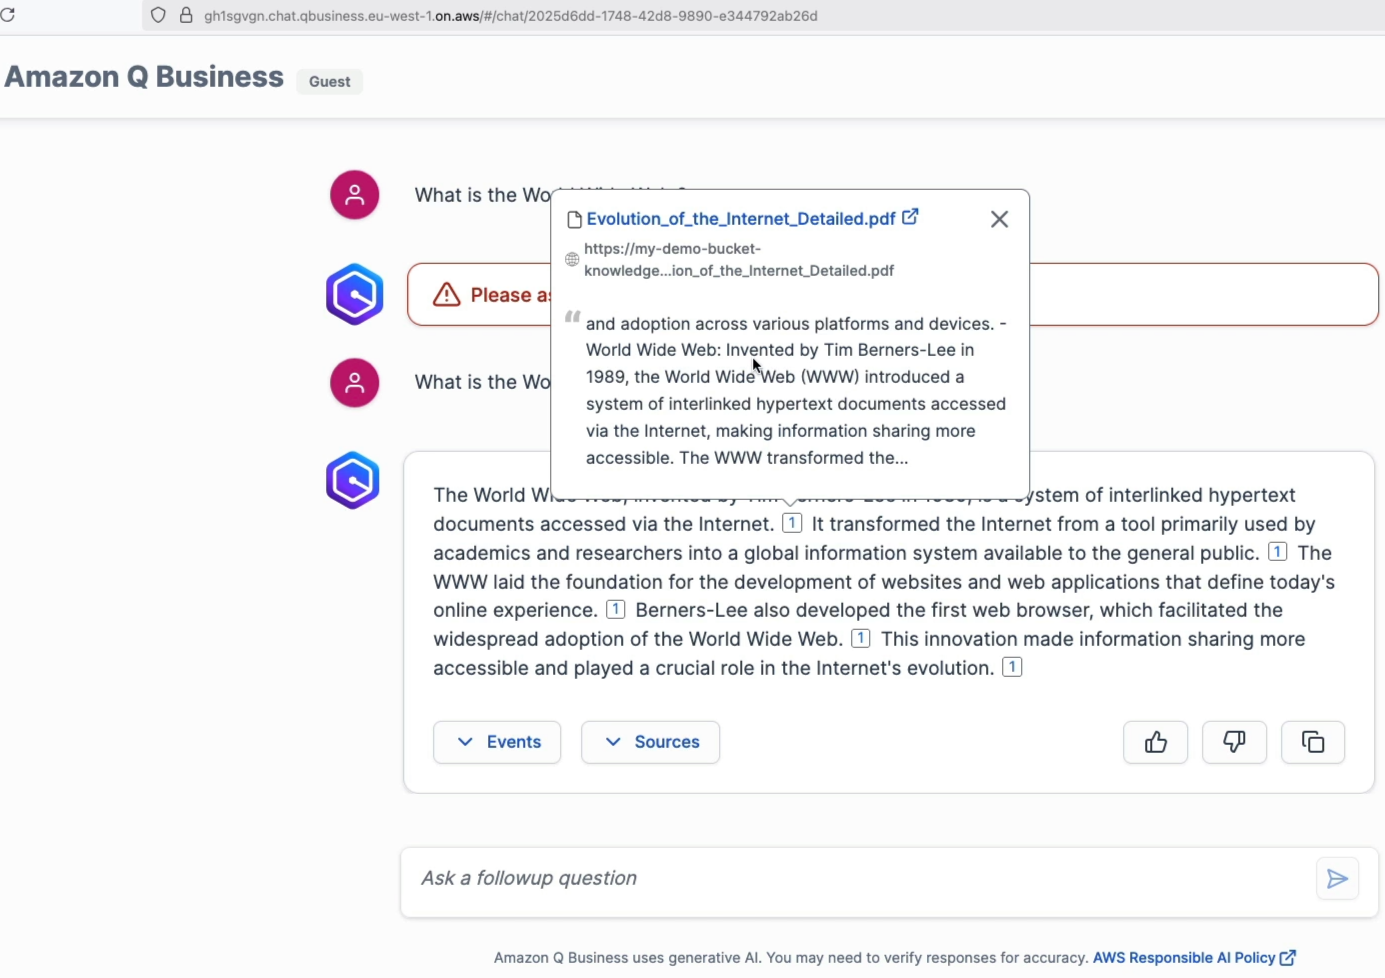Click the 'Please a' error message text
The width and height of the screenshot is (1385, 978).
click(x=510, y=295)
